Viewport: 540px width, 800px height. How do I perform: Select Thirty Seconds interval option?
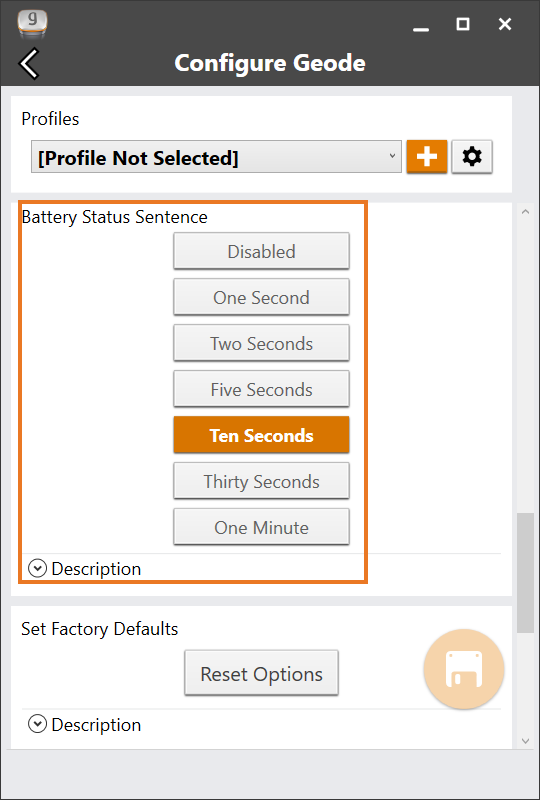pyautogui.click(x=261, y=481)
